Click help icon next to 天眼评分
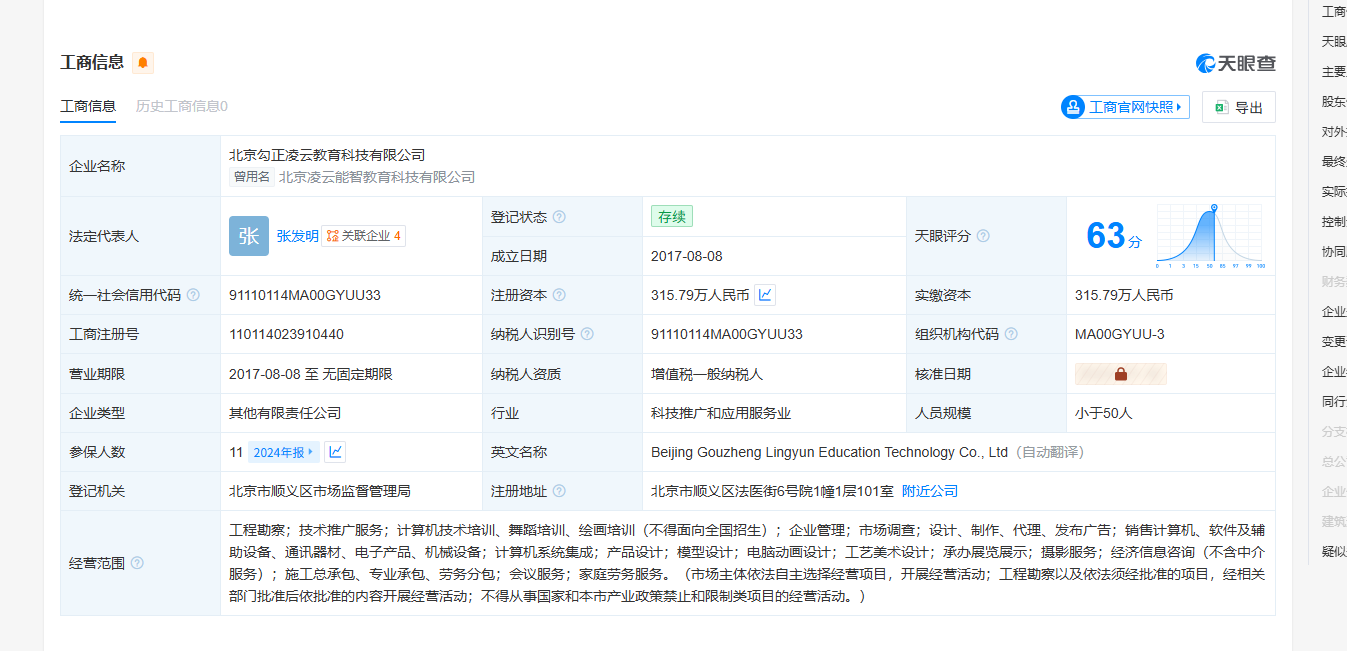 click(983, 236)
